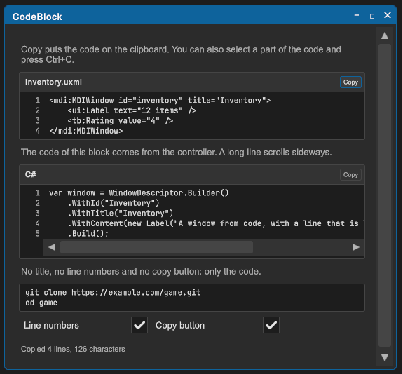Image resolution: width=402 pixels, height=374 pixels.
Task: Click the var window WindowDescriptor line
Action: tap(139, 193)
